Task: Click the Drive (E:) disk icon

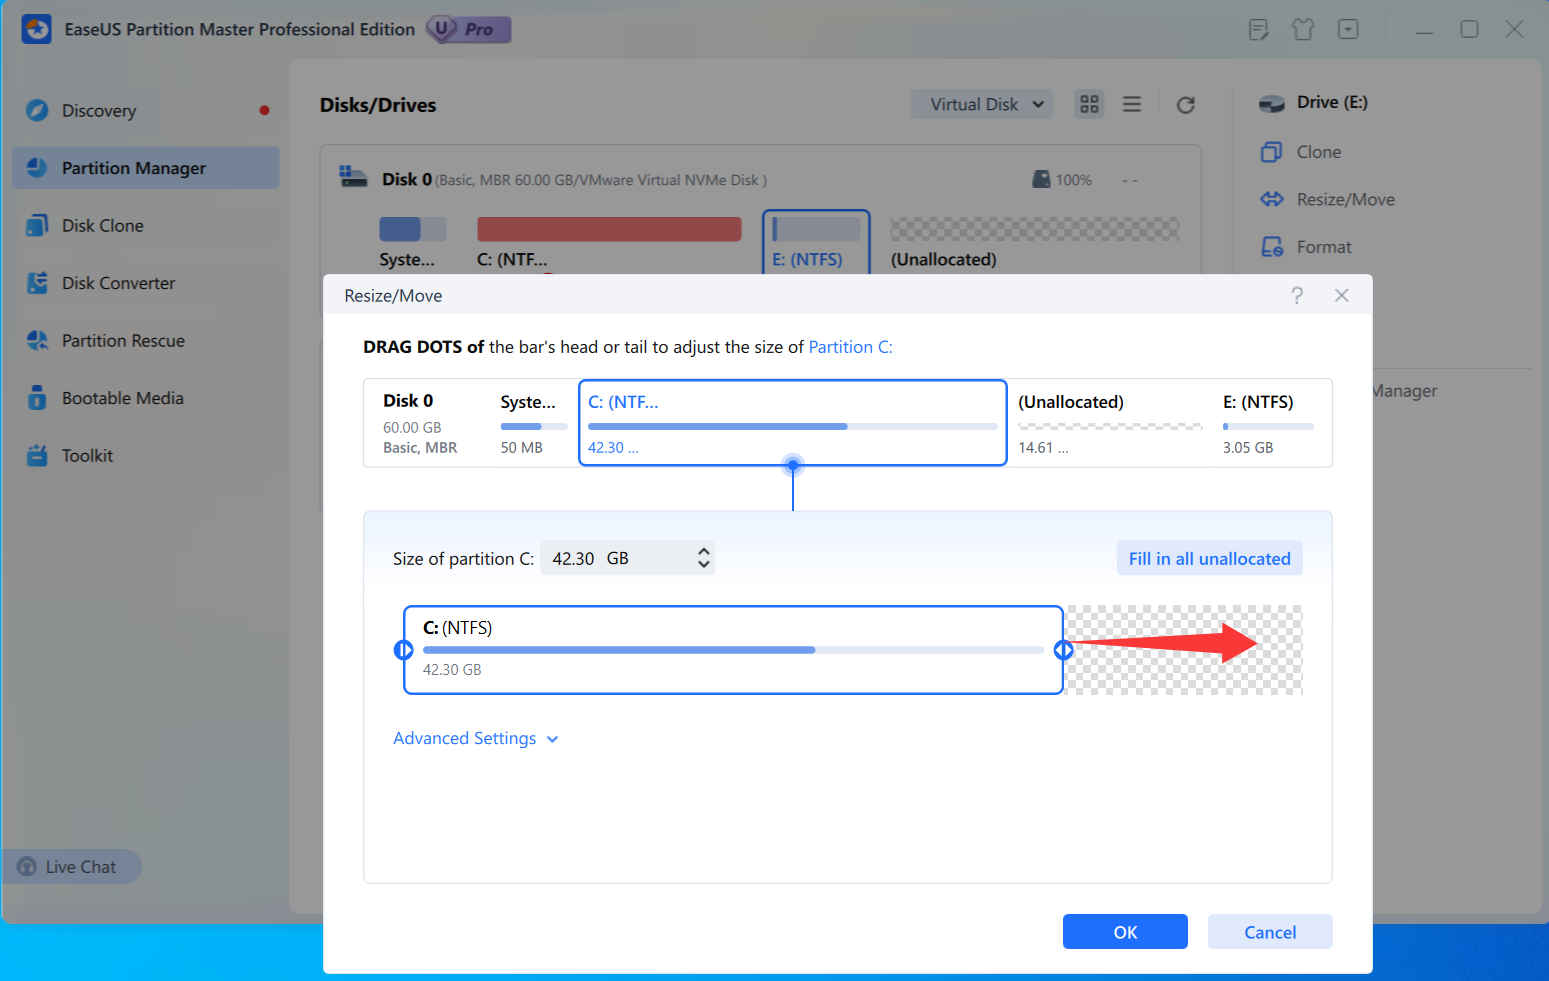Action: click(1272, 103)
